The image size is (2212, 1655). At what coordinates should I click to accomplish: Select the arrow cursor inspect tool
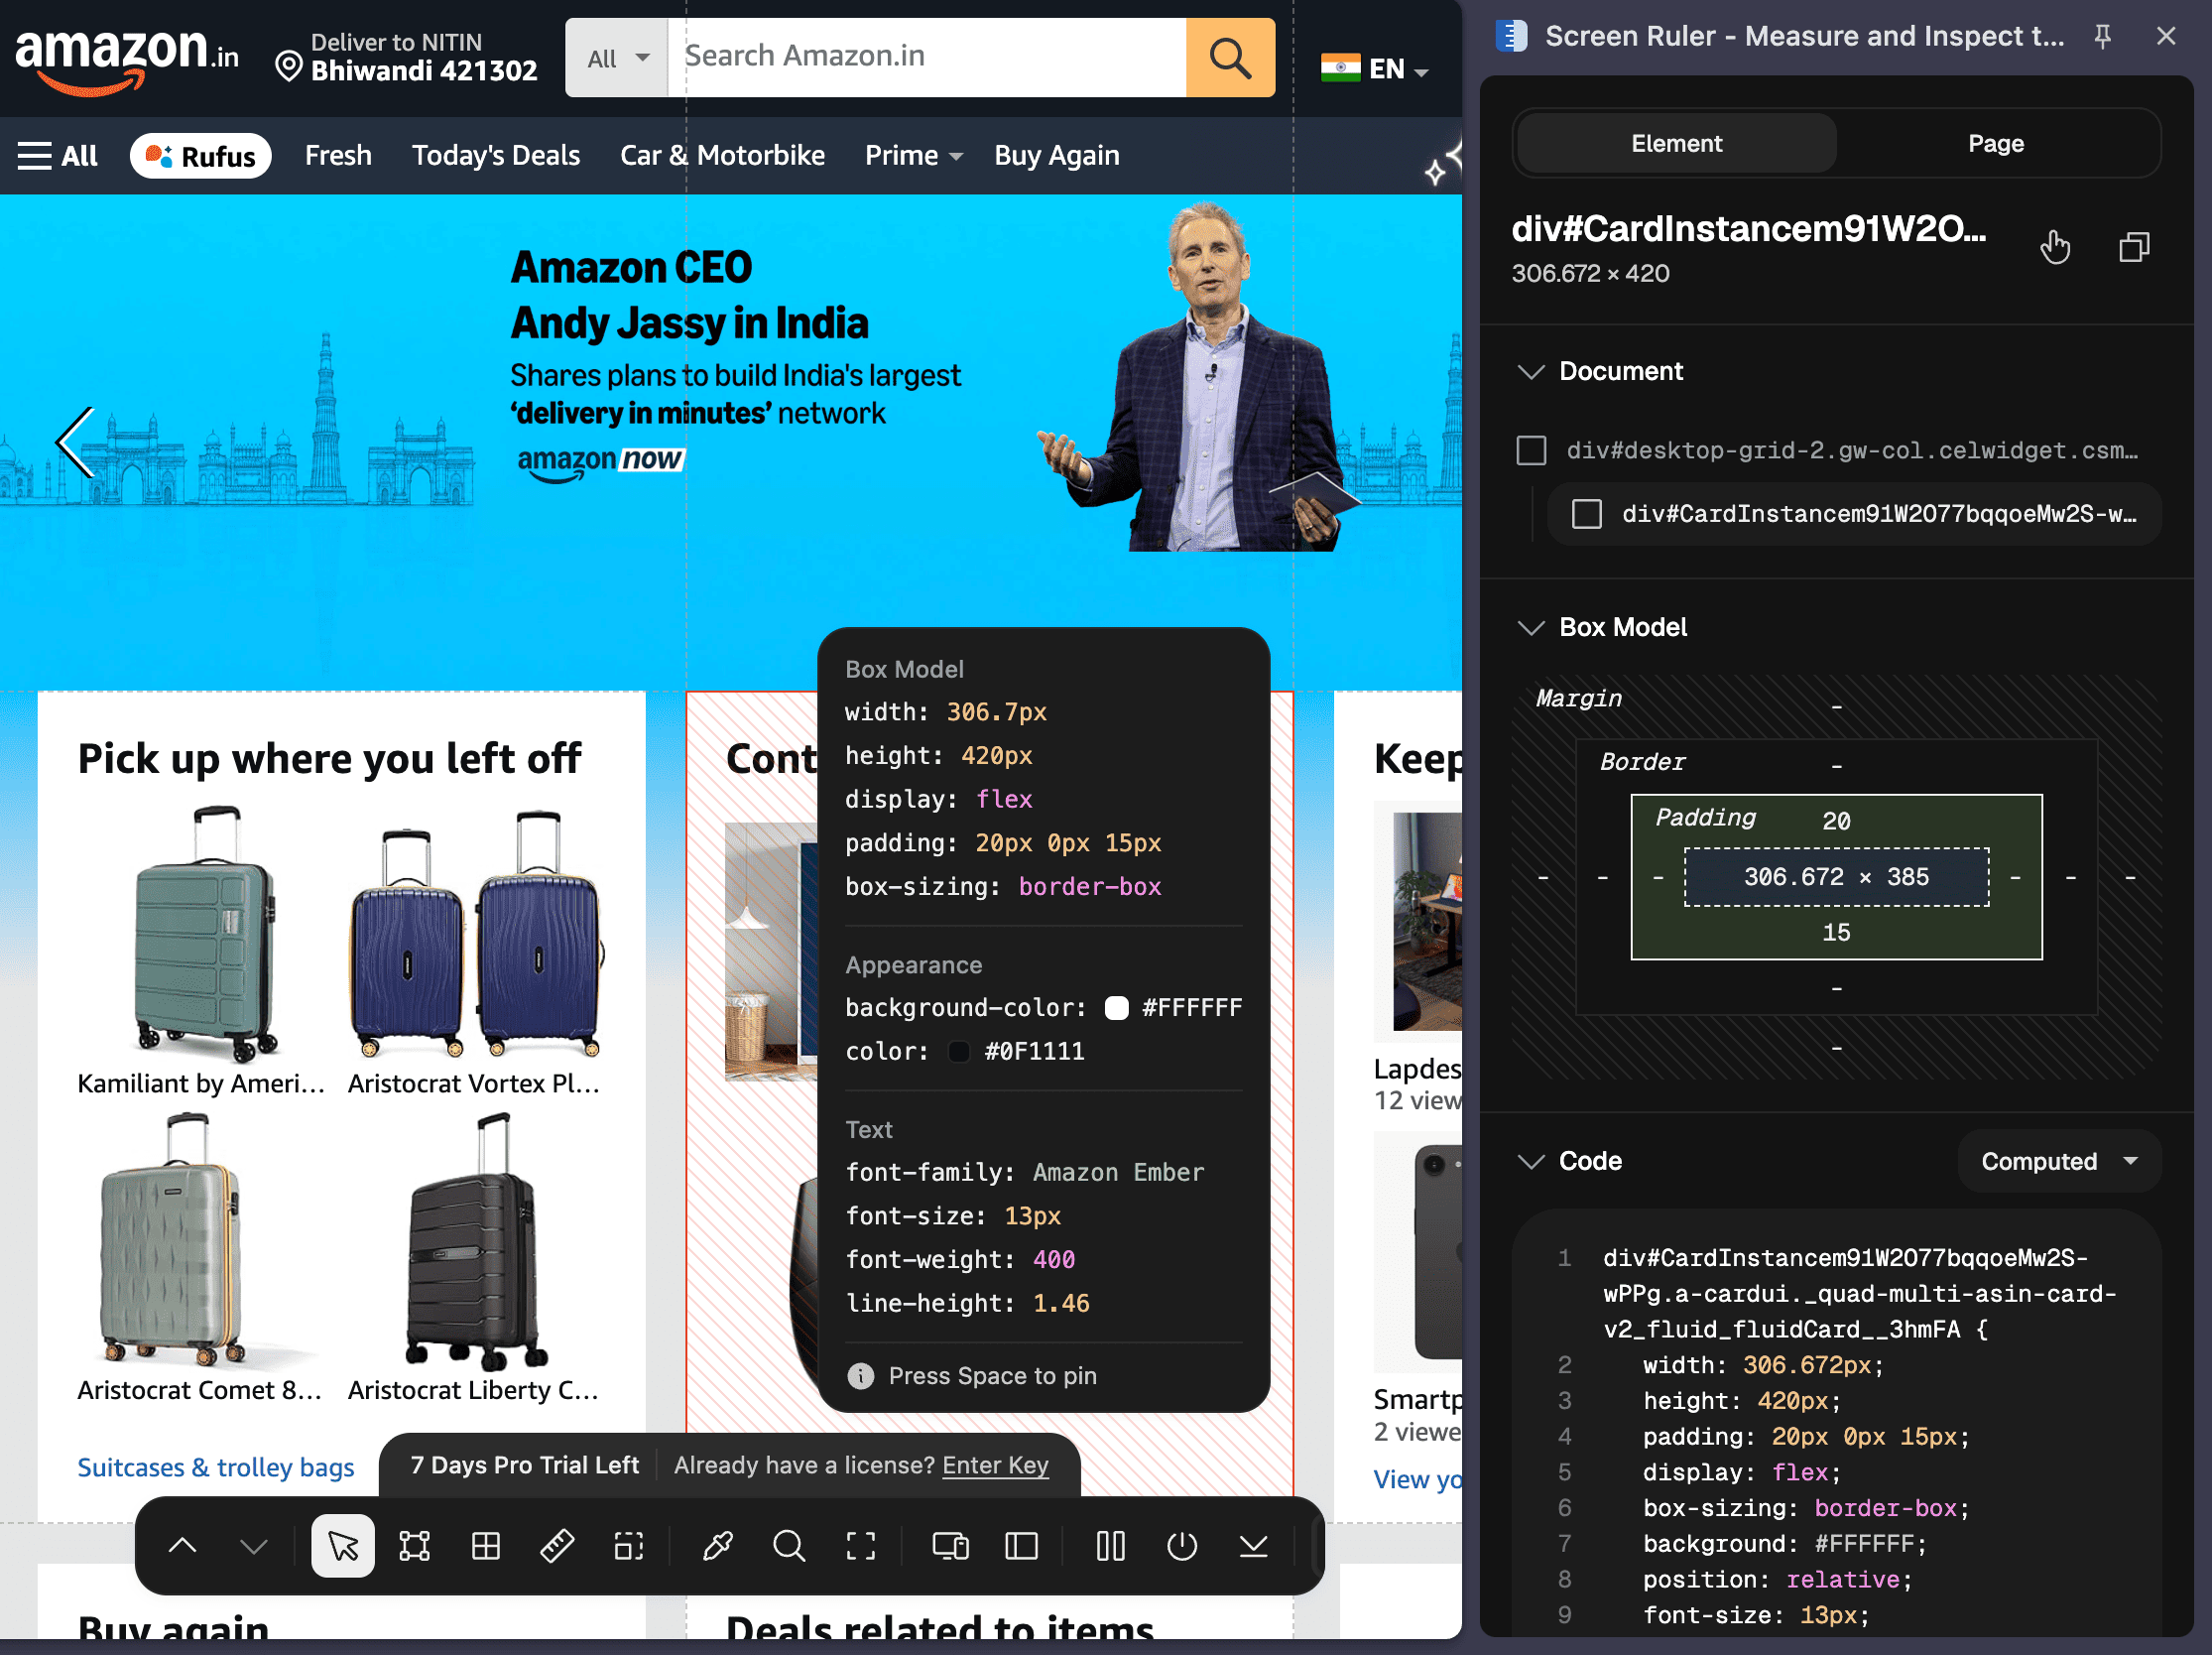tap(343, 1546)
